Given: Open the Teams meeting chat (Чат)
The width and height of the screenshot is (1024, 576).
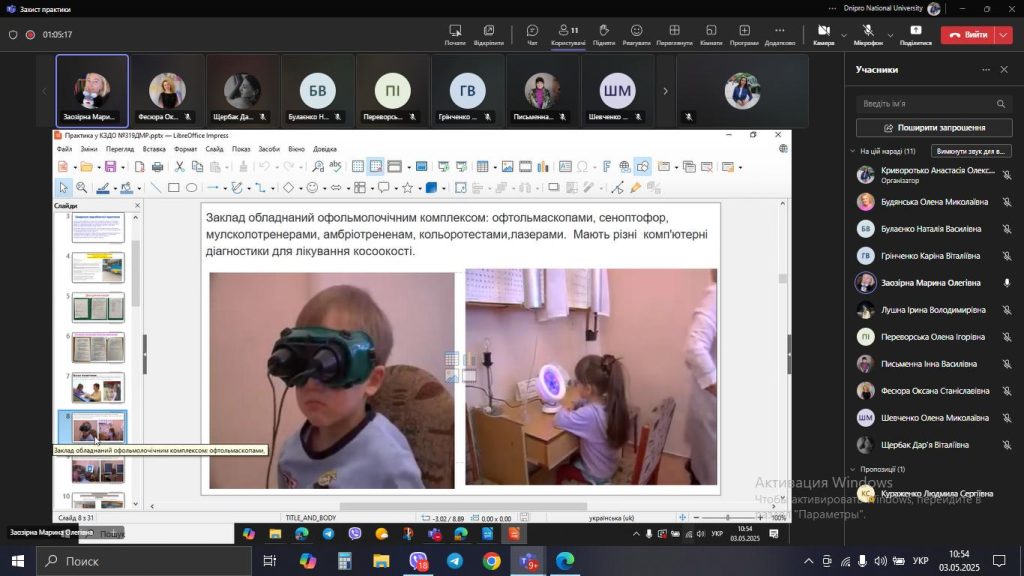Looking at the screenshot, I should point(532,35).
